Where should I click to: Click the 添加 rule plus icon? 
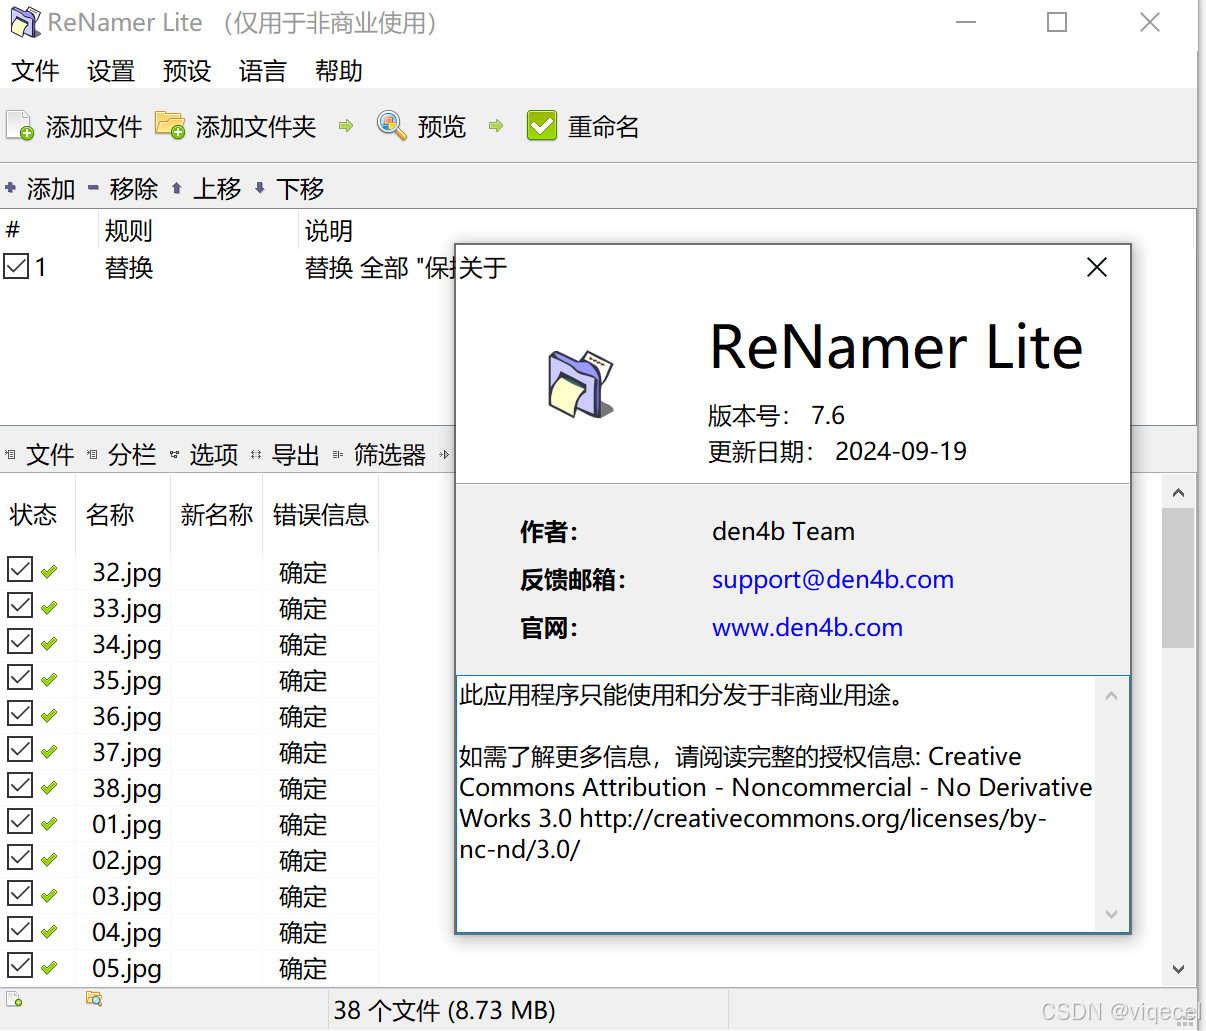click(x=11, y=188)
